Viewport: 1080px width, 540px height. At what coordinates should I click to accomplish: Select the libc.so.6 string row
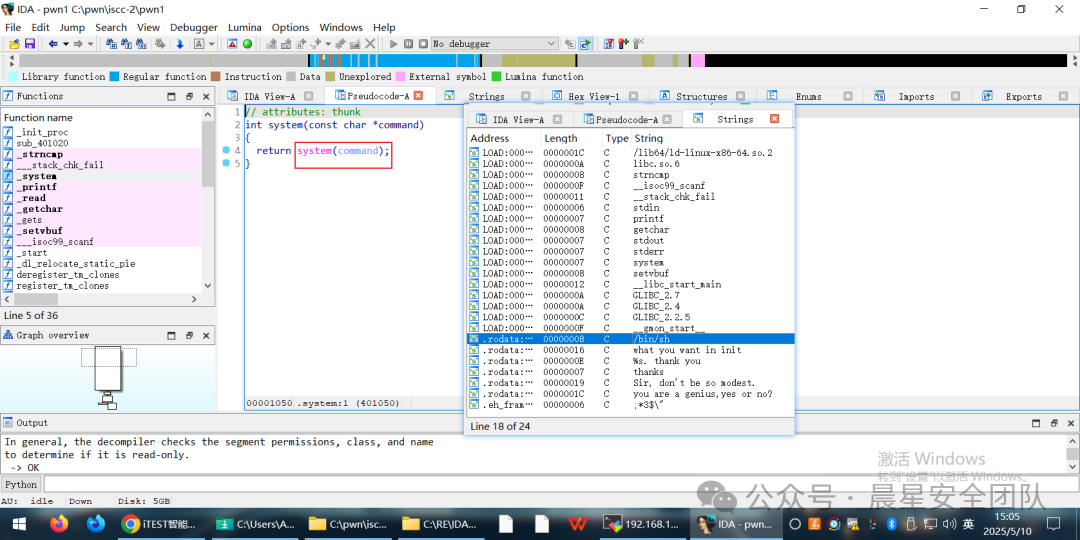click(630, 164)
